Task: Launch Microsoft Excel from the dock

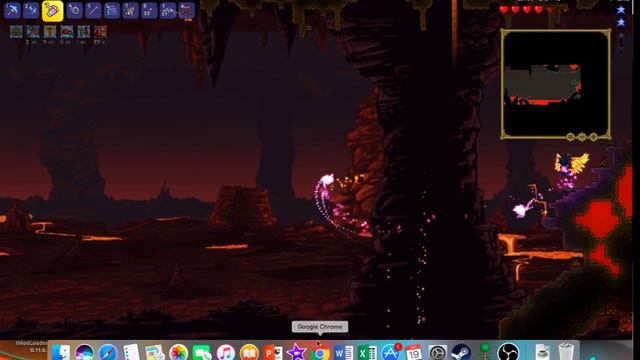Action: coord(367,352)
